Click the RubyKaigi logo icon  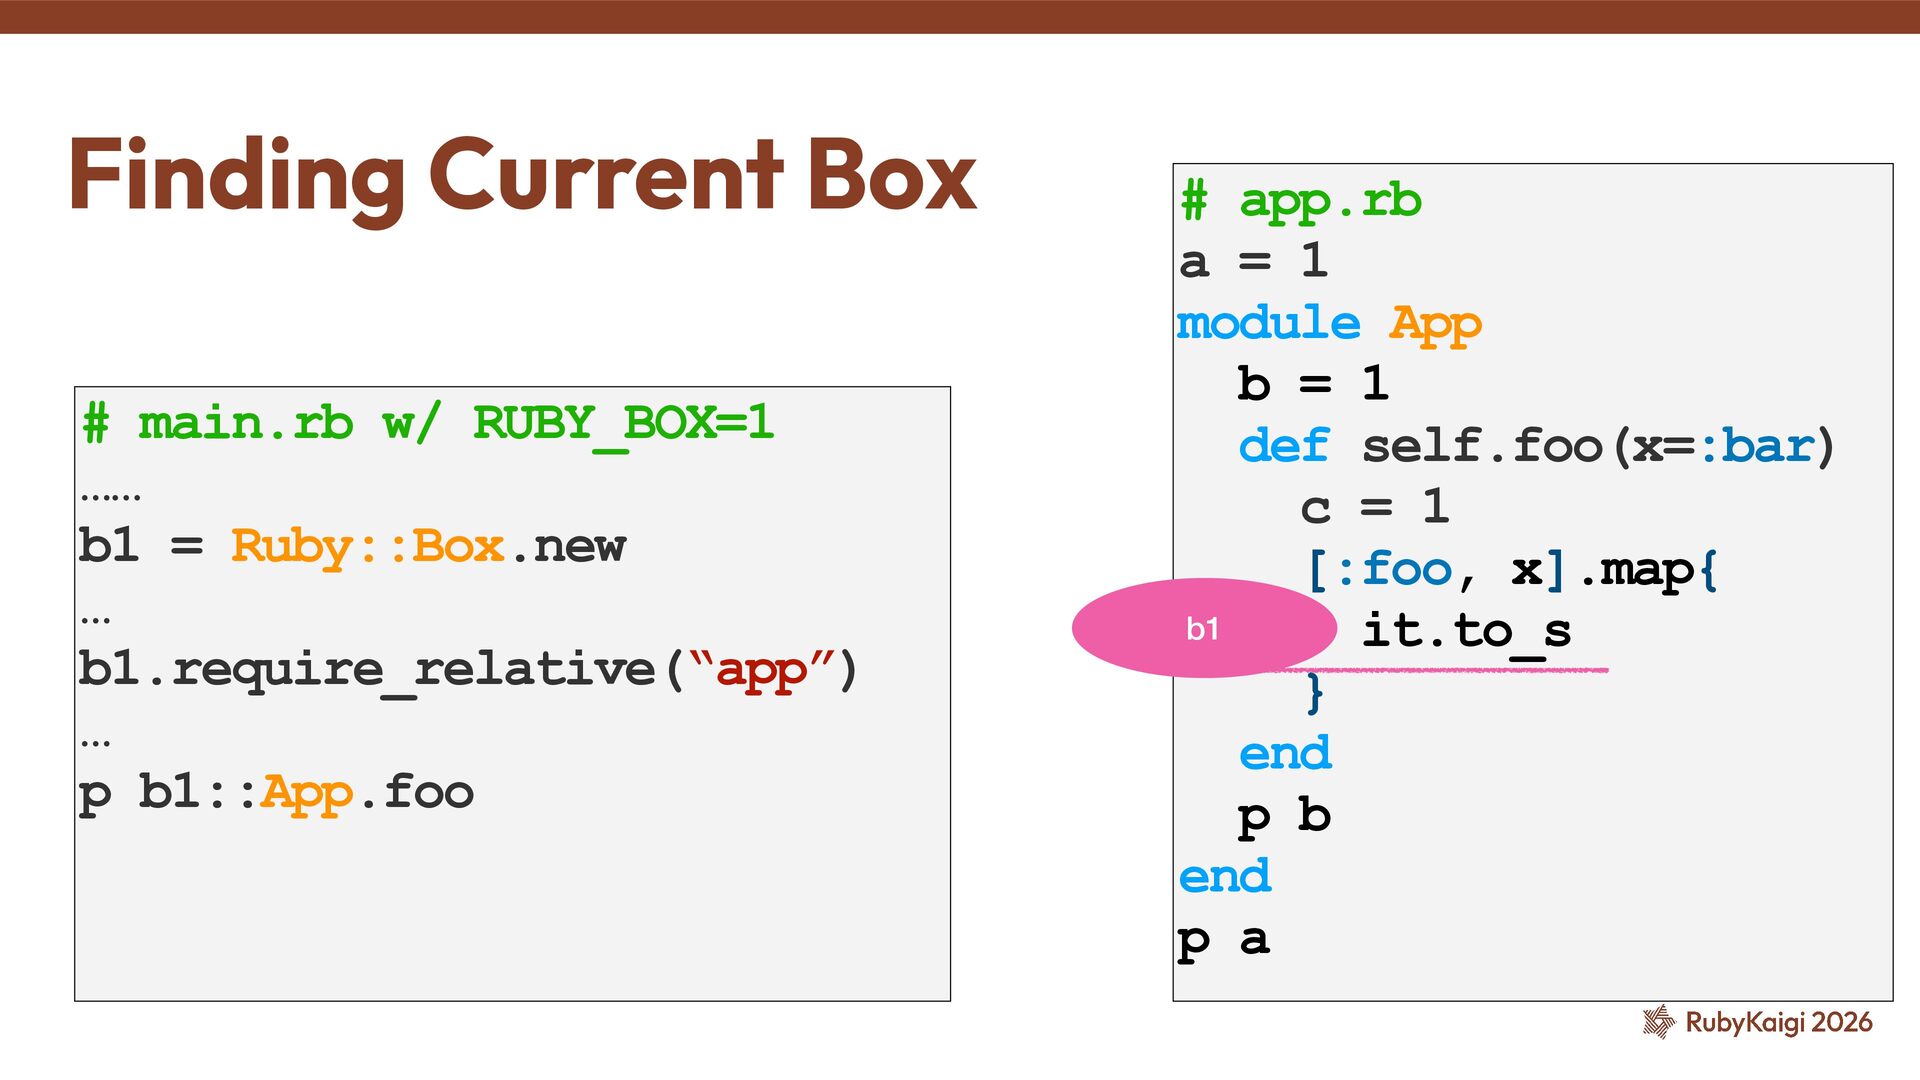point(1658,1021)
